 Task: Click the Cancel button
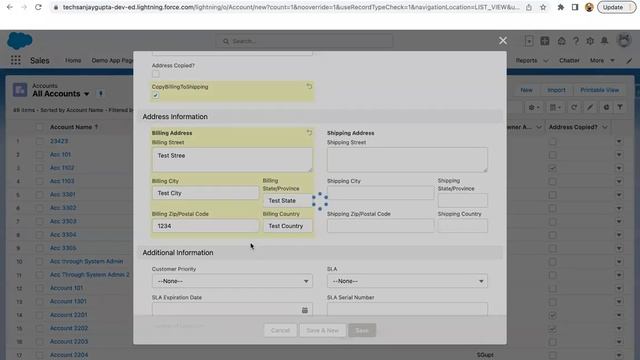click(x=280, y=330)
